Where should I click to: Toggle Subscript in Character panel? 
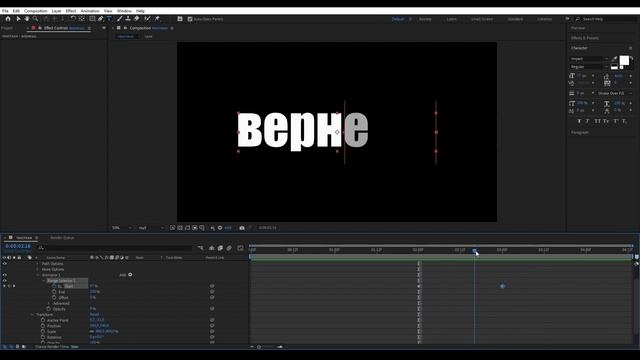[624, 121]
